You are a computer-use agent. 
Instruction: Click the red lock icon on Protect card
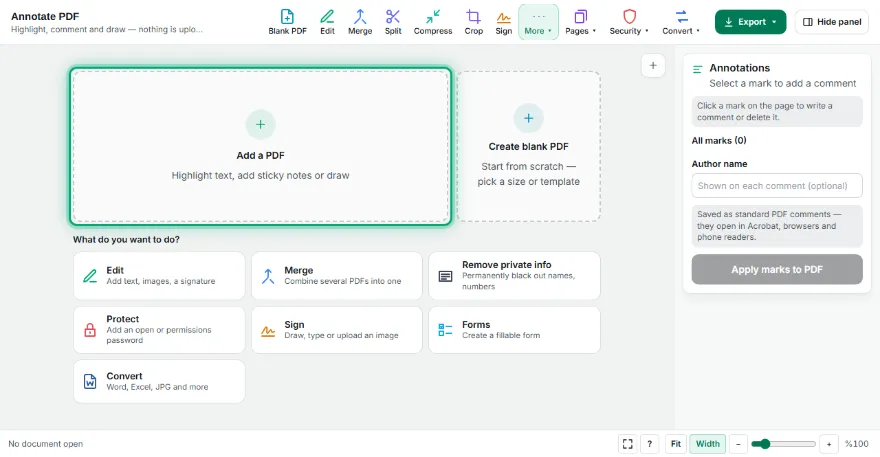pos(90,330)
